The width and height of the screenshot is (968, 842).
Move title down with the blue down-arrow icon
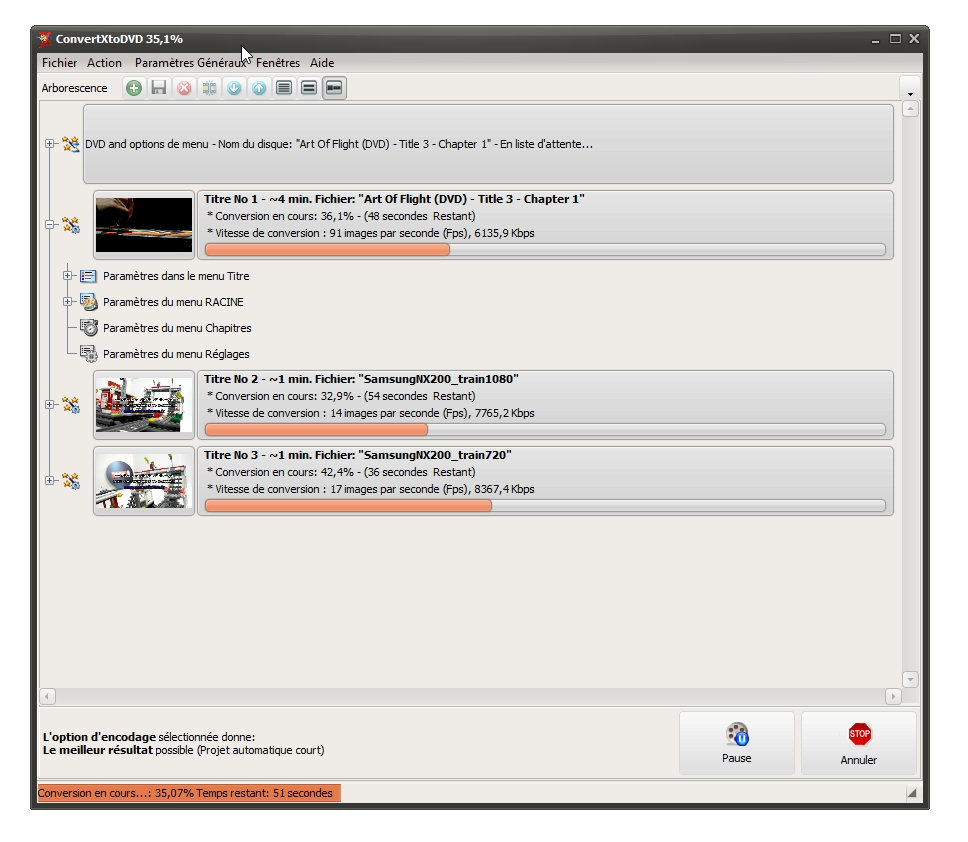click(x=233, y=88)
